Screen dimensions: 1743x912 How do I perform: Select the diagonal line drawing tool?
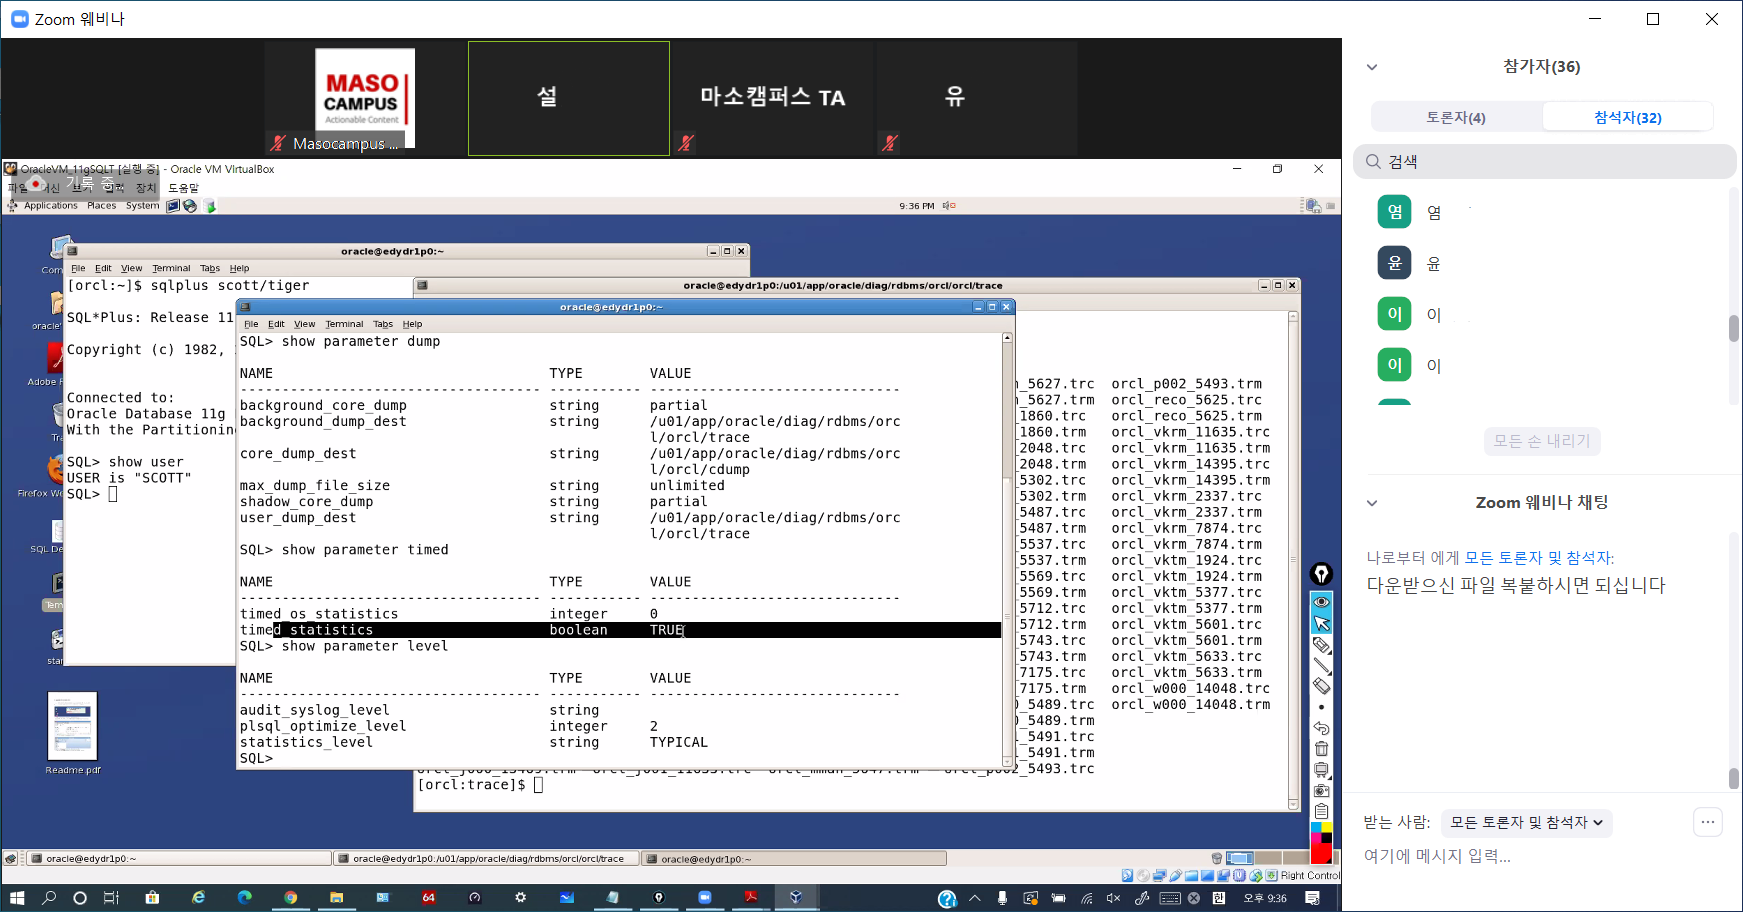click(1321, 665)
